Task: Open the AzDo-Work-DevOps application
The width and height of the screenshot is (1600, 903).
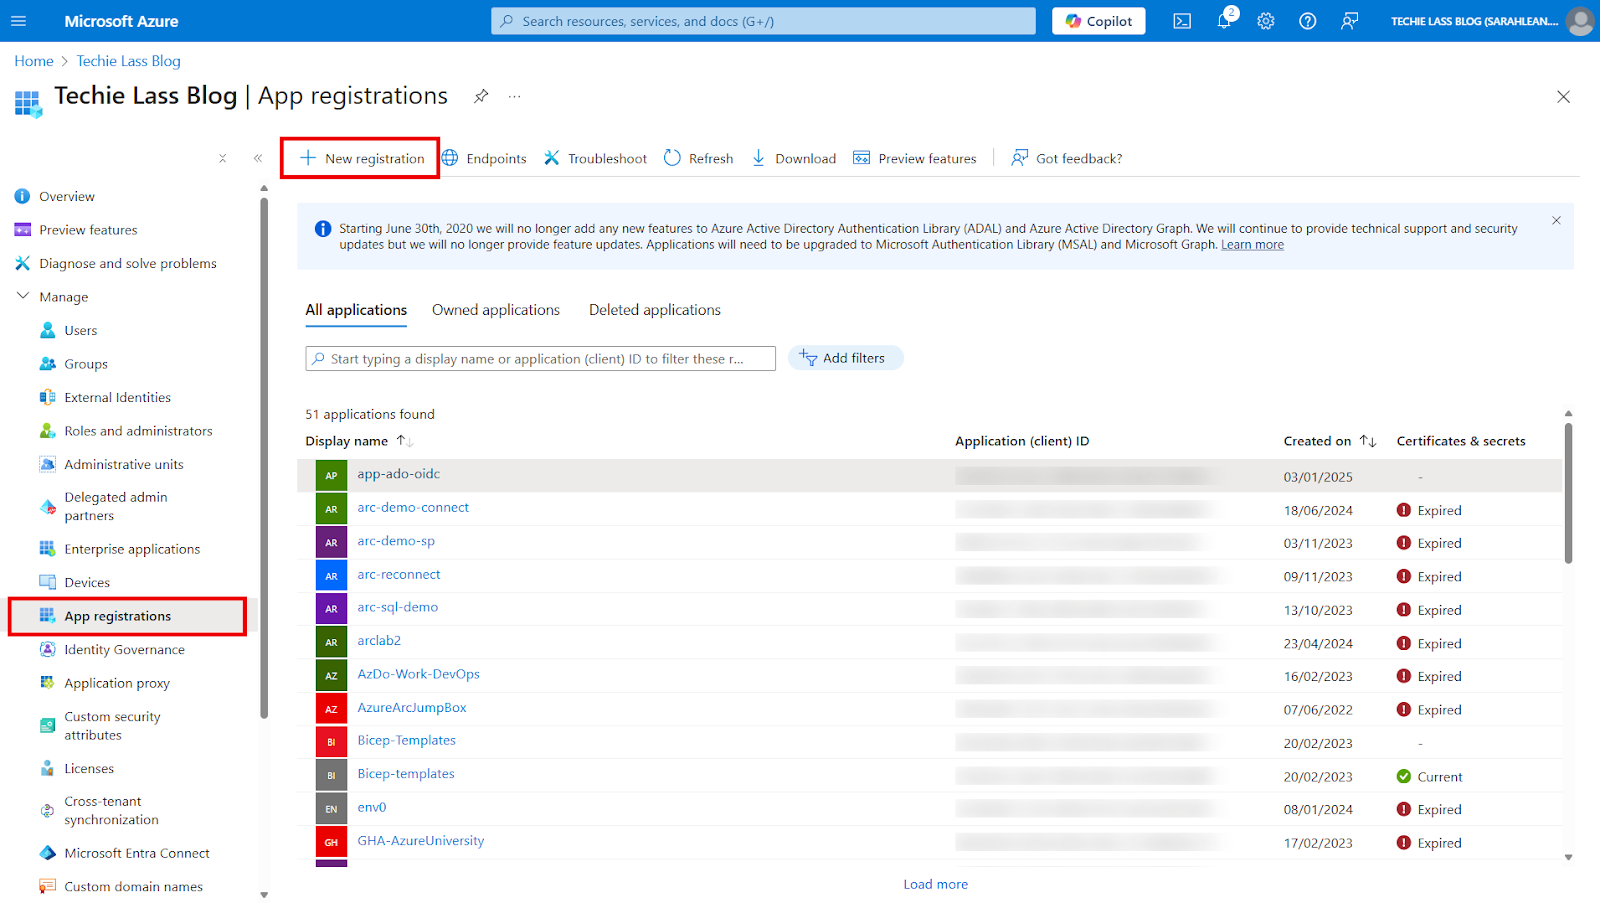Action: click(418, 674)
